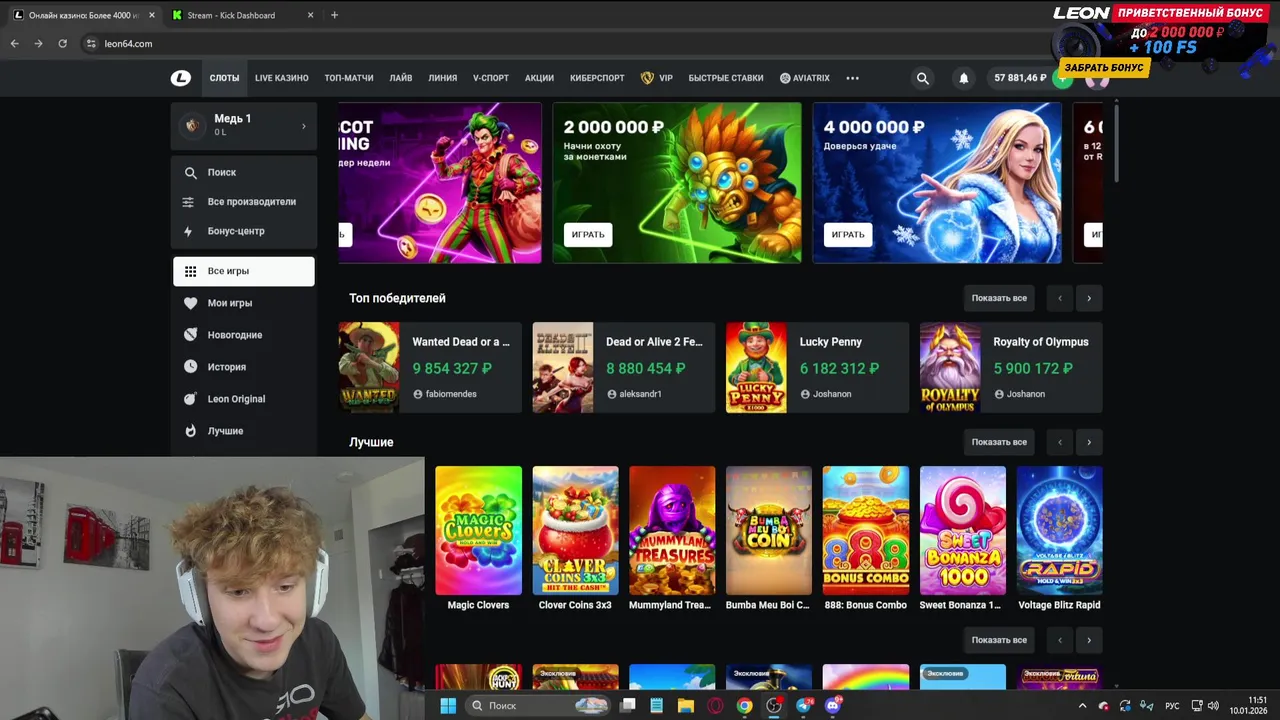The image size is (1280, 720).
Task: Previous arrow in Топ победителей section
Action: coord(1060,298)
